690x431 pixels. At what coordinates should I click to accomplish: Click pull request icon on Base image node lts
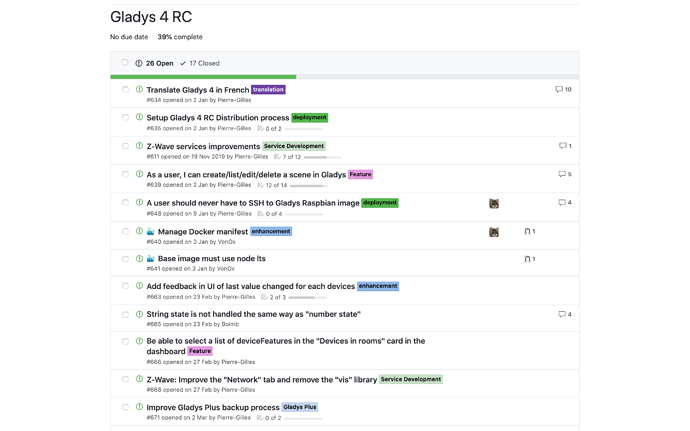[527, 259]
